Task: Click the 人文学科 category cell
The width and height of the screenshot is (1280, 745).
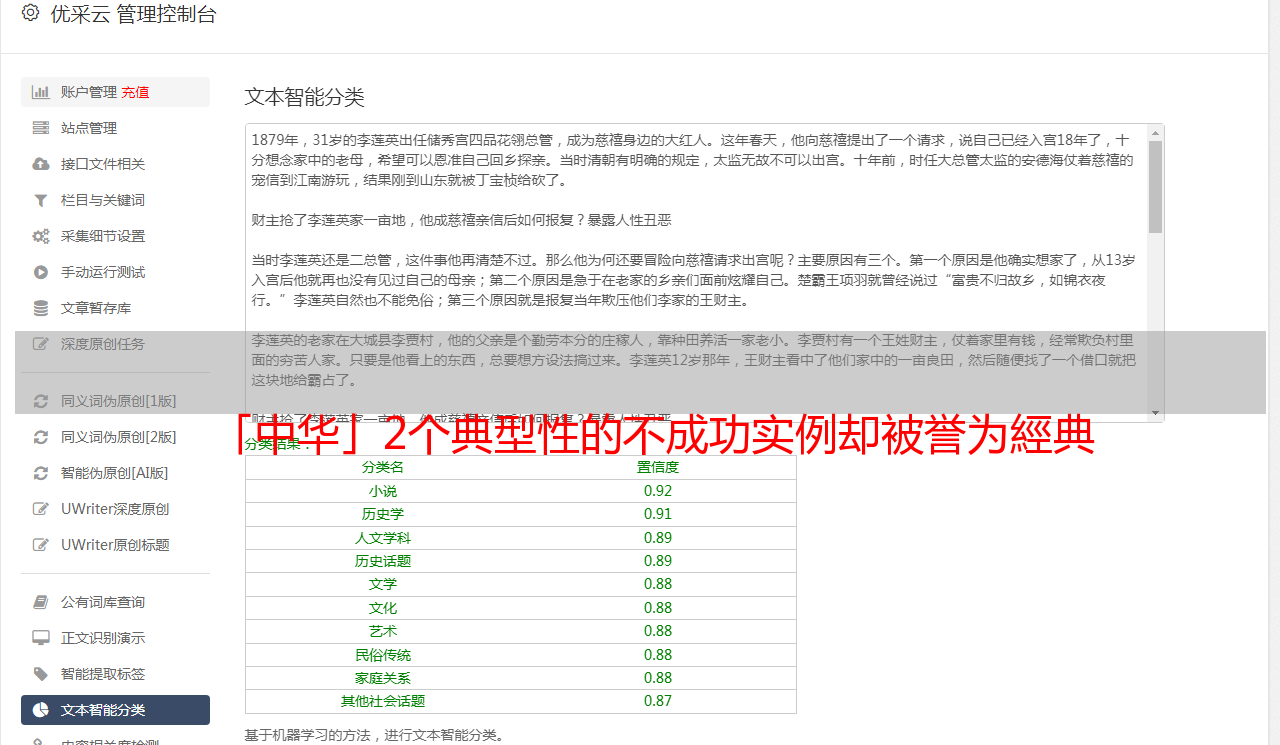Action: 383,538
